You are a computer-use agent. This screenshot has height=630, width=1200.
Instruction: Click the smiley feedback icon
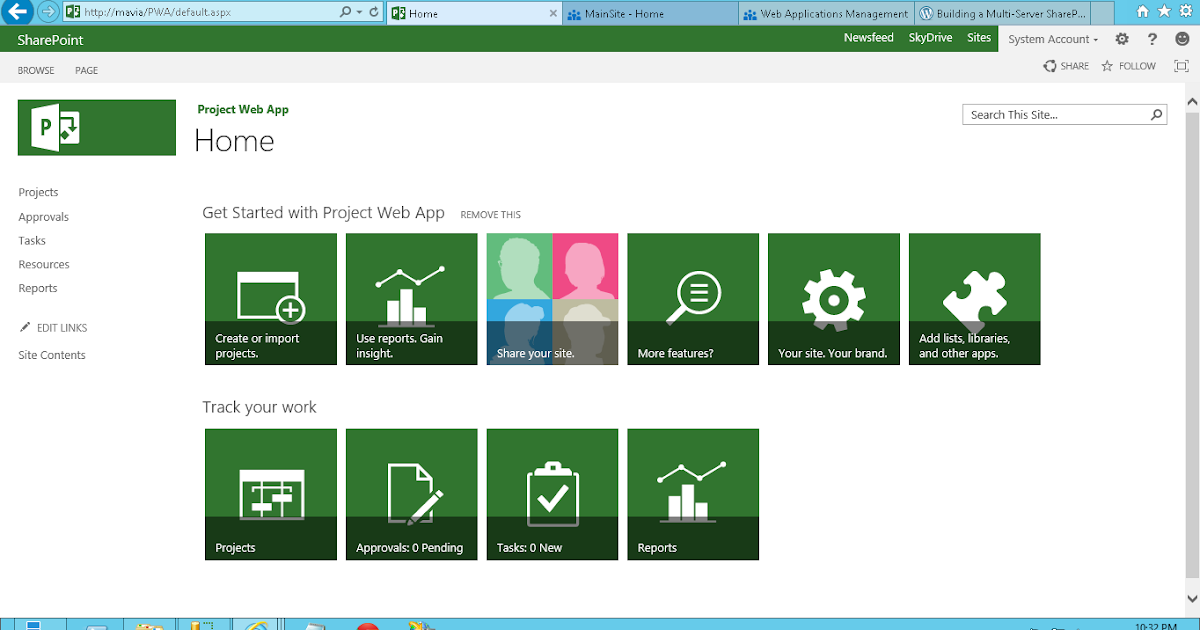pos(1181,39)
